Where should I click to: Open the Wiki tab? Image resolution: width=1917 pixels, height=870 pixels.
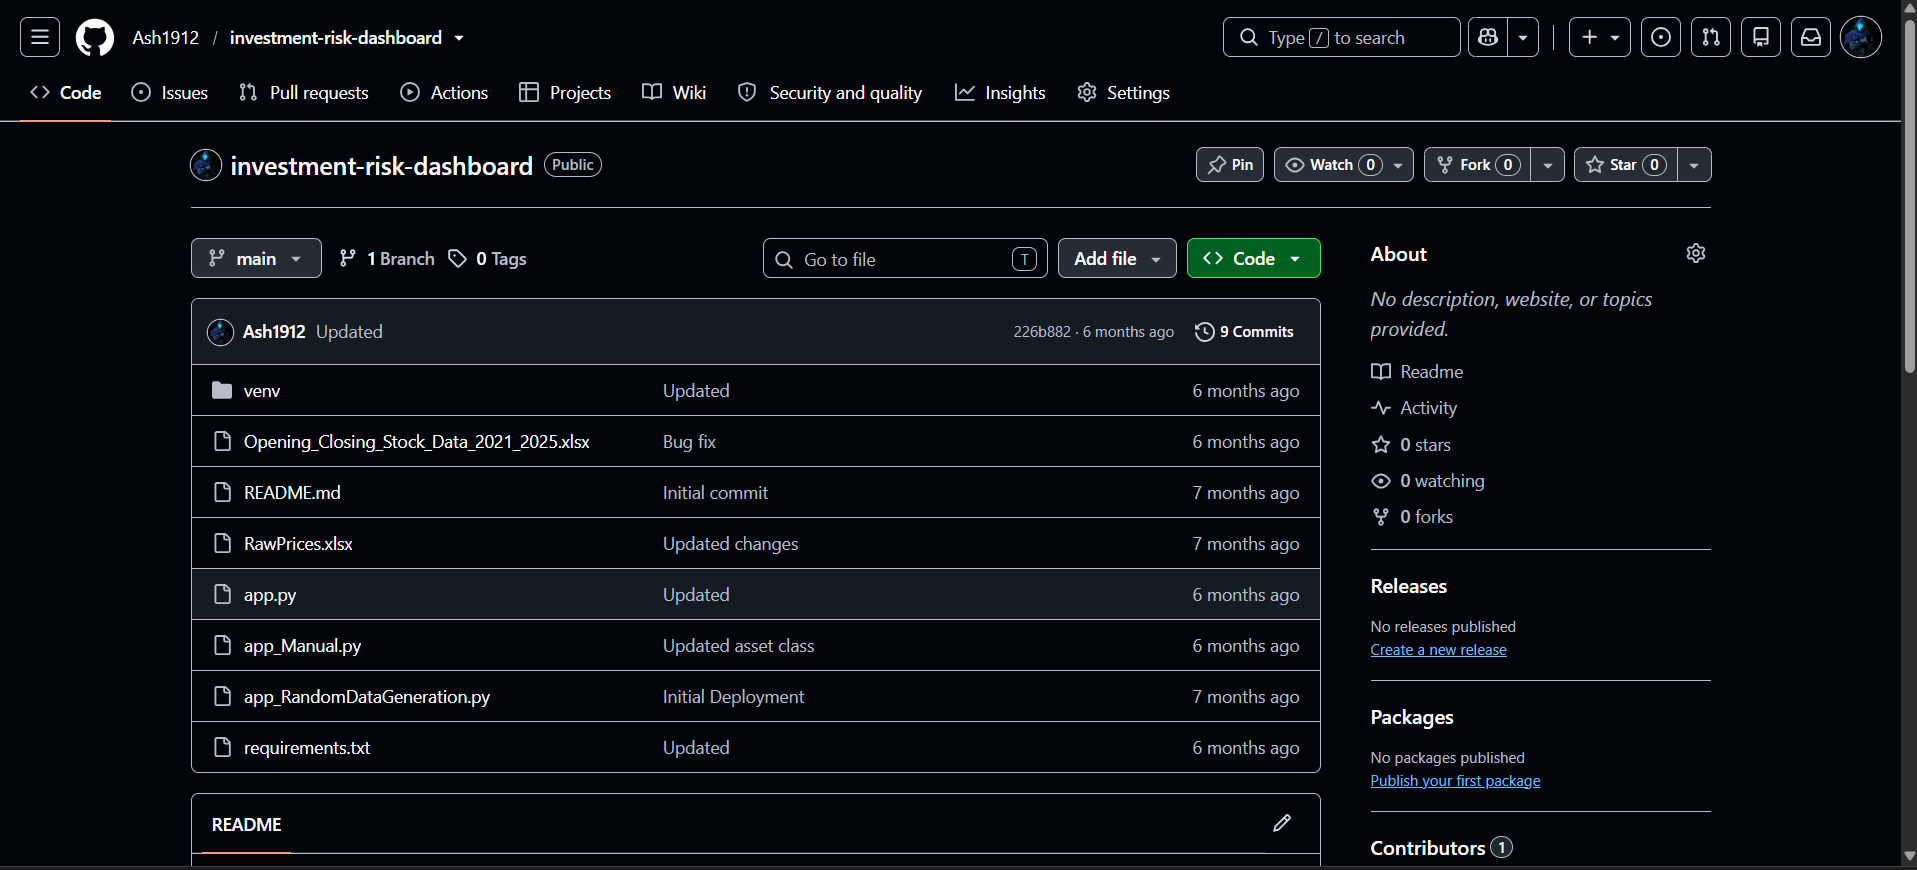pyautogui.click(x=674, y=92)
